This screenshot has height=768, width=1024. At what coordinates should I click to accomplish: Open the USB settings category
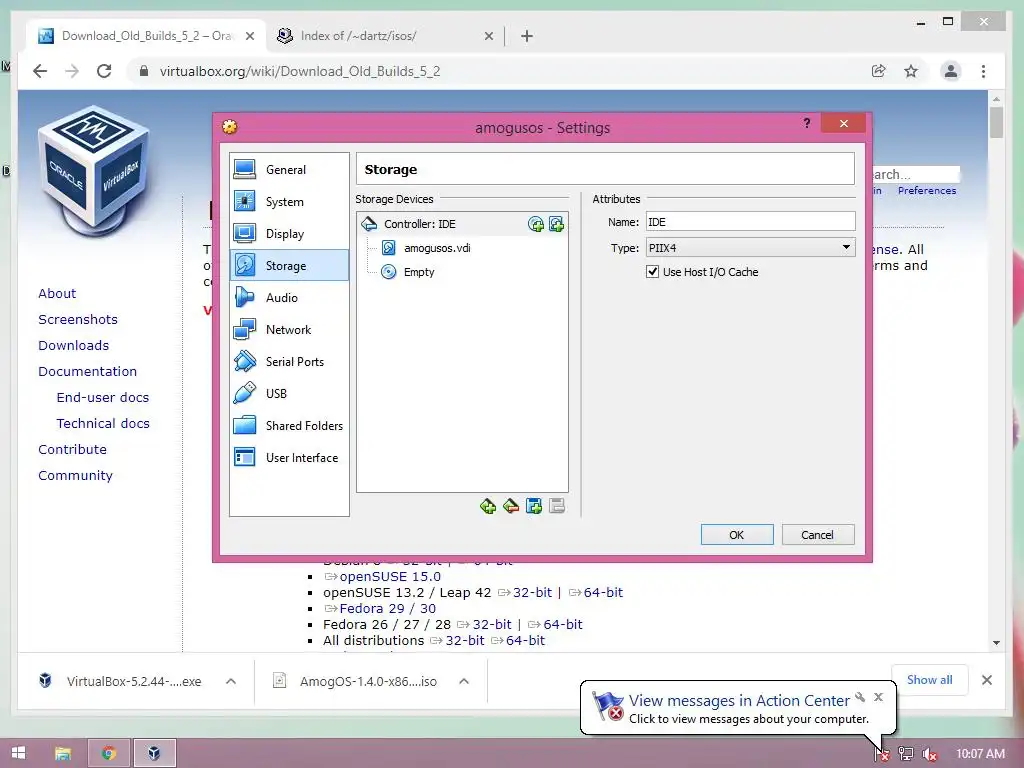289,394
